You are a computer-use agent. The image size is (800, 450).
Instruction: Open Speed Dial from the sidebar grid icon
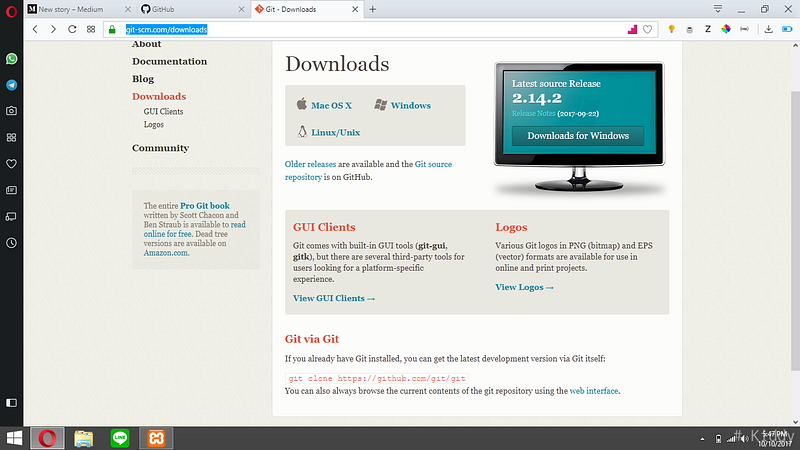point(11,137)
